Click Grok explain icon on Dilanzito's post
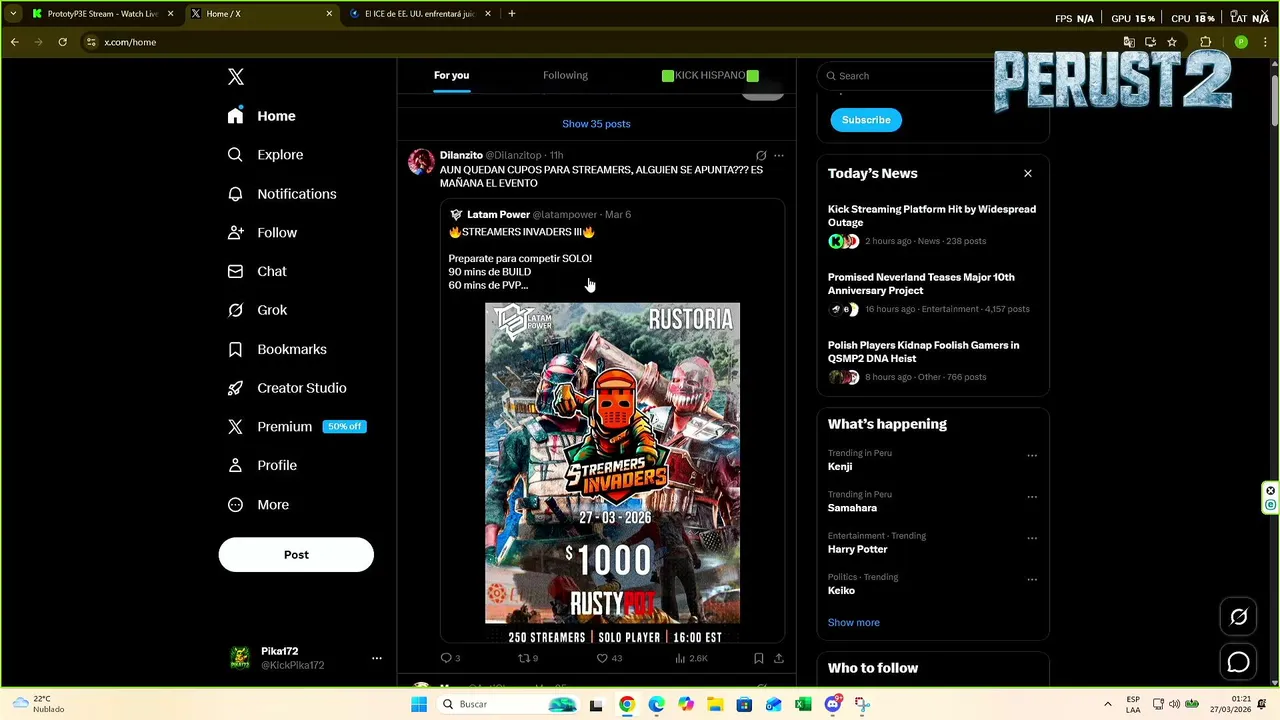Viewport: 1280px width, 720px height. point(761,156)
